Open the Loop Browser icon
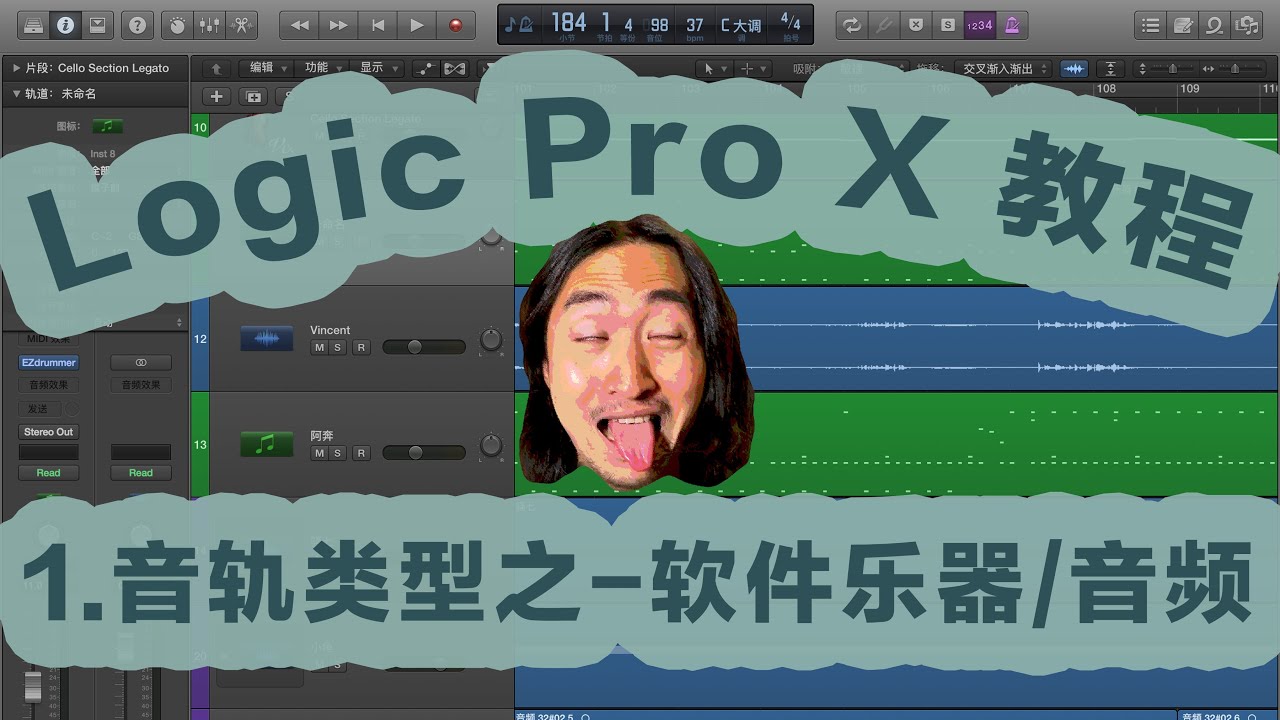 (1215, 25)
